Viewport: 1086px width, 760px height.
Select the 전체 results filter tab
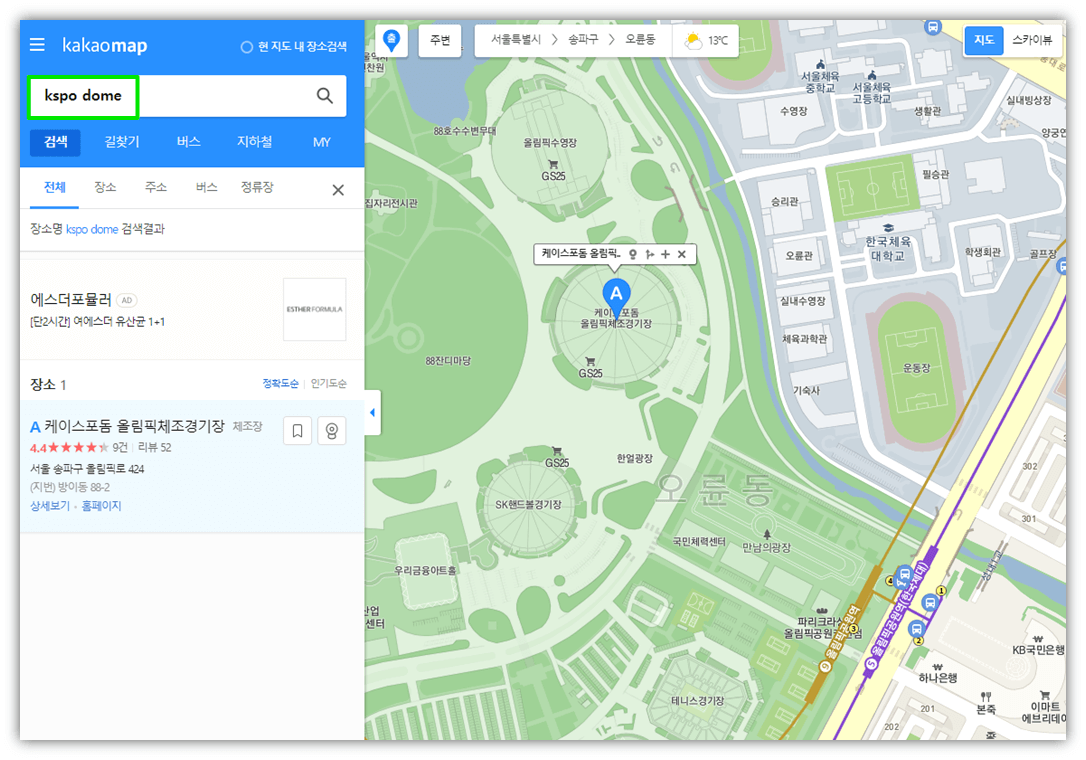tap(55, 187)
